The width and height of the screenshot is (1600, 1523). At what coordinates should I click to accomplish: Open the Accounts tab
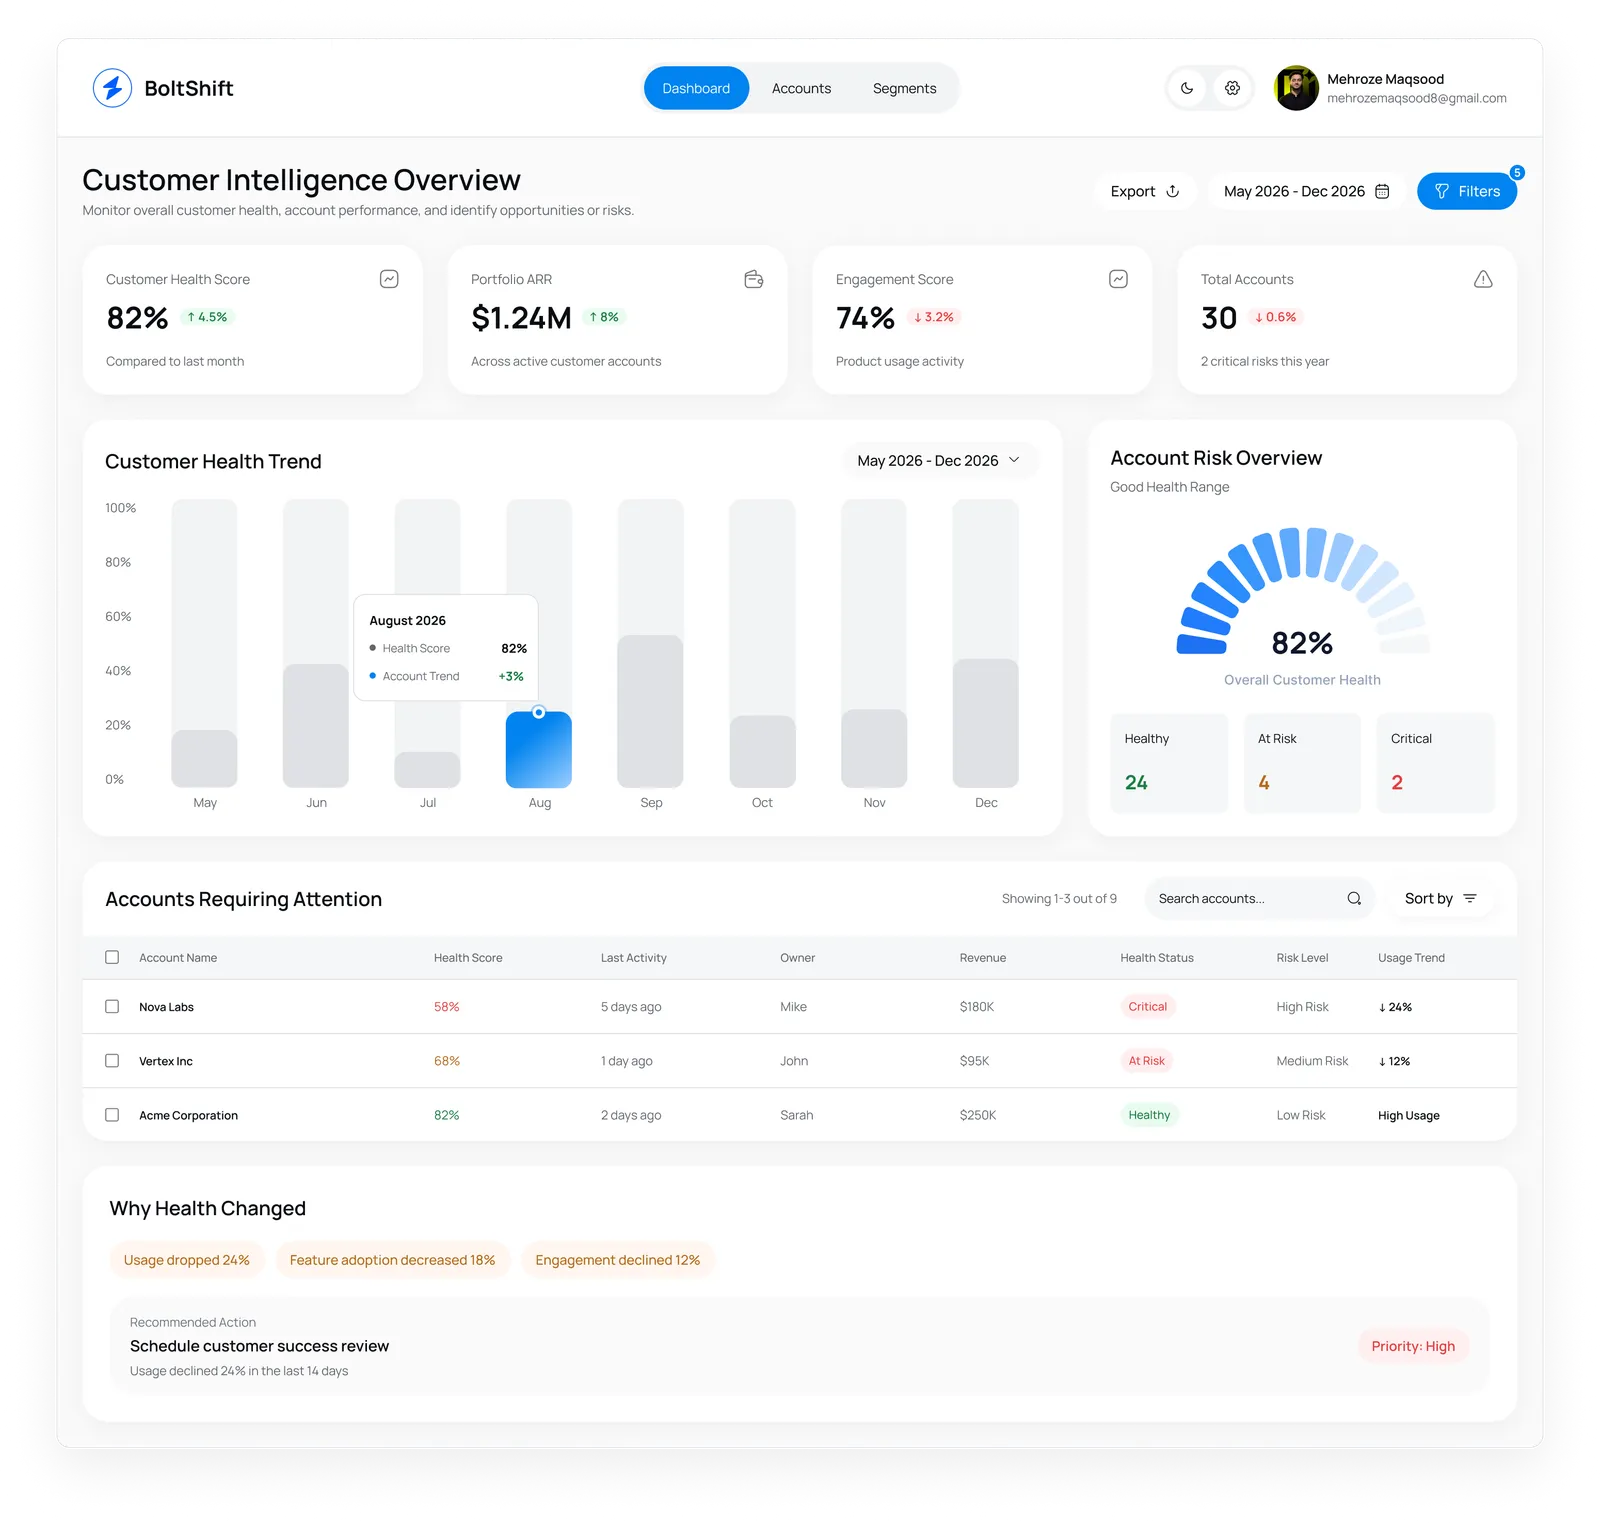coord(801,88)
